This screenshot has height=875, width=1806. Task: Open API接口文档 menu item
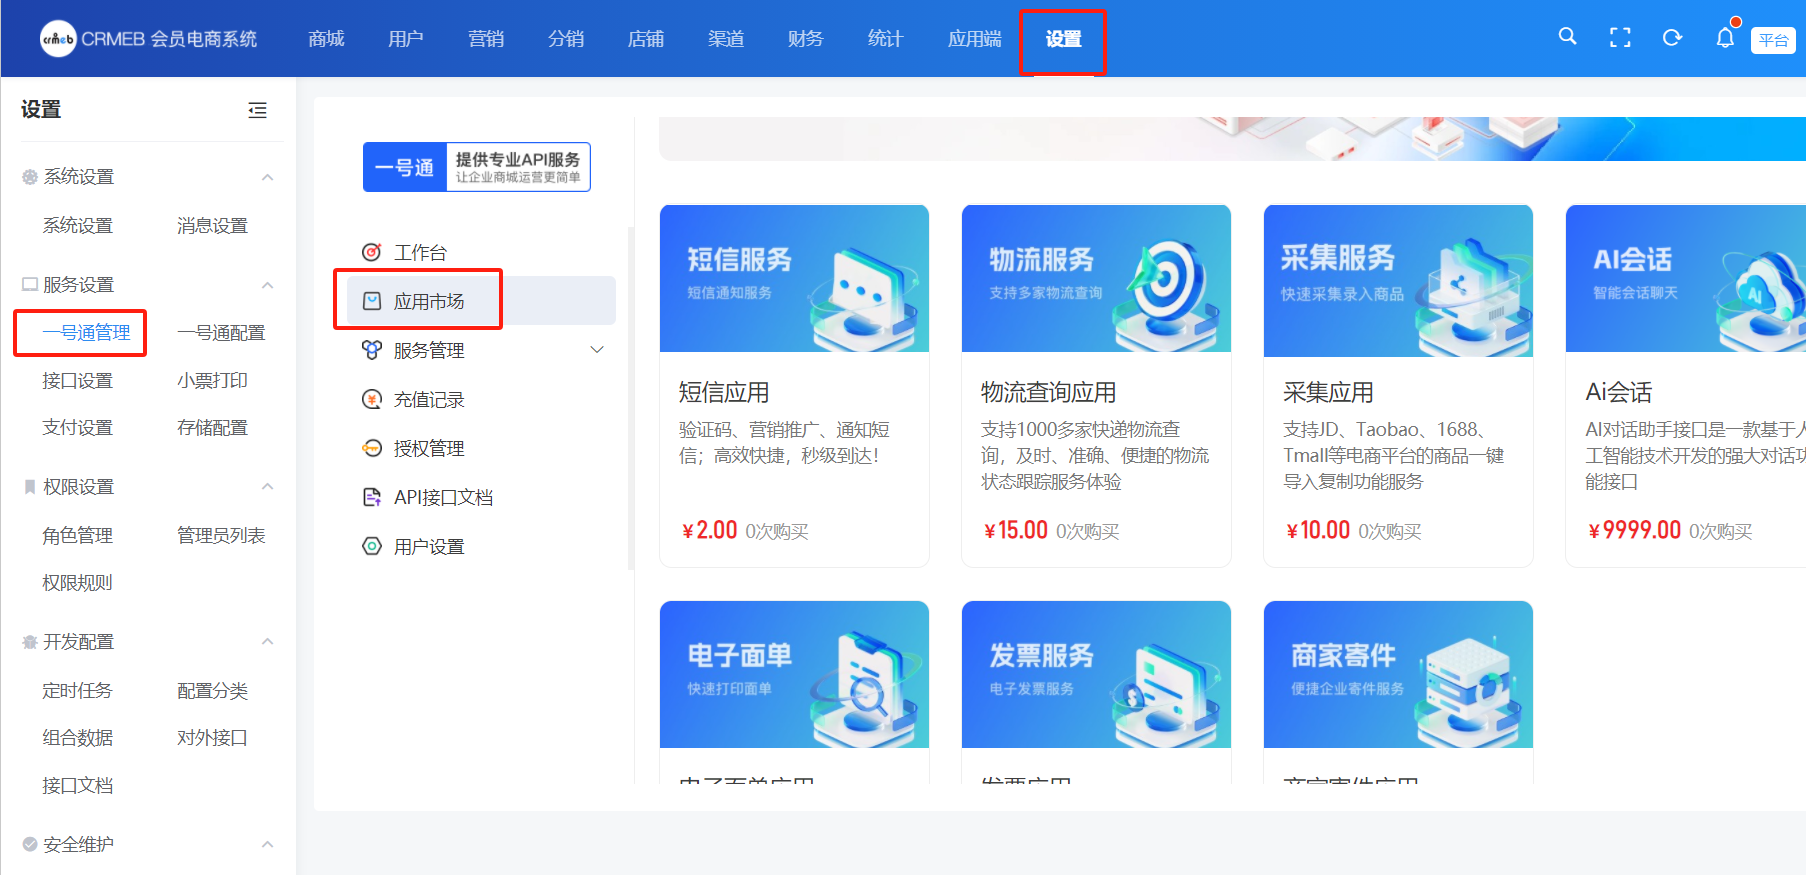tap(442, 498)
